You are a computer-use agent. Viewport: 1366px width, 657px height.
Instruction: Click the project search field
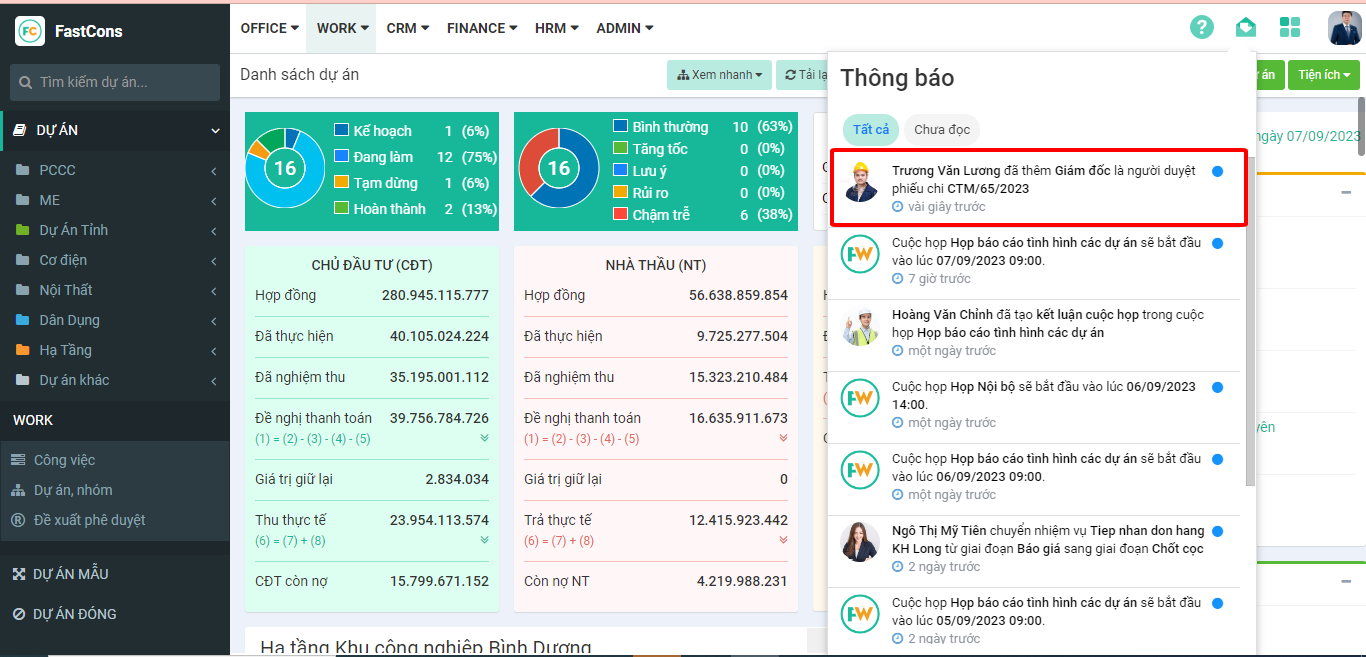(115, 82)
